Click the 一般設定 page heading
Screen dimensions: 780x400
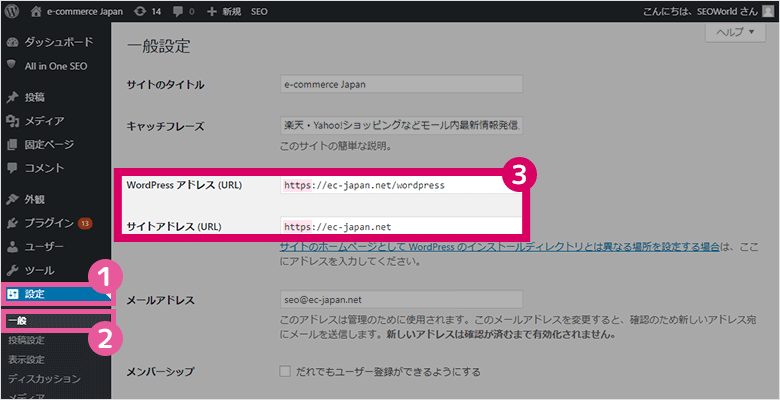(x=159, y=47)
